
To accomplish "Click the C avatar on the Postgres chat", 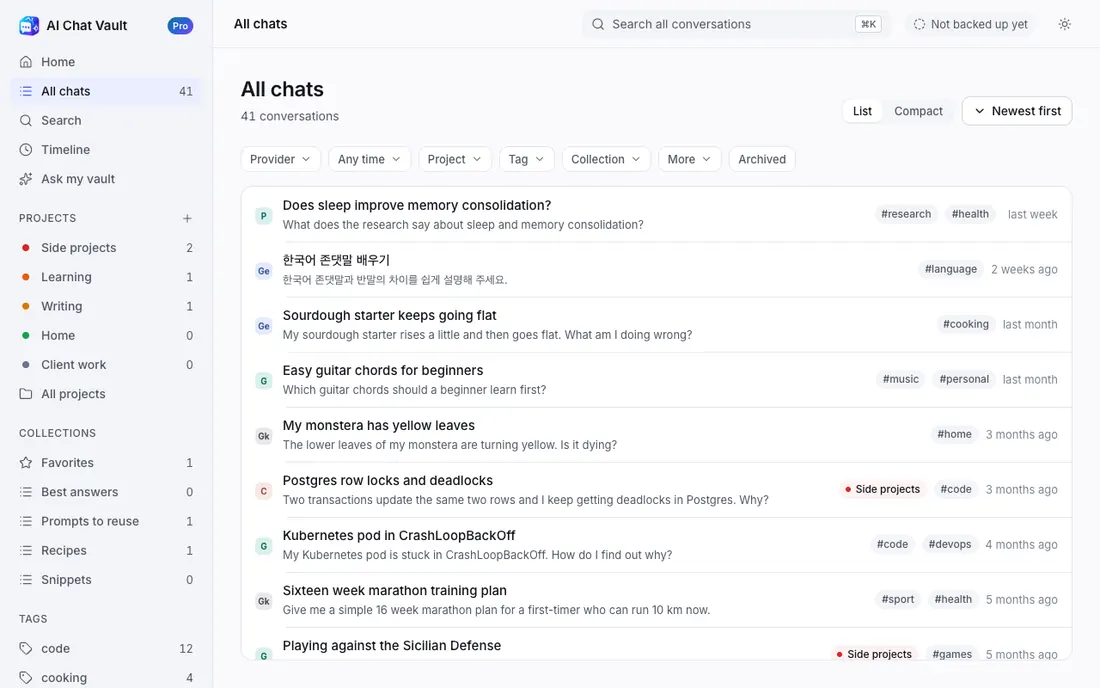I will (x=264, y=491).
